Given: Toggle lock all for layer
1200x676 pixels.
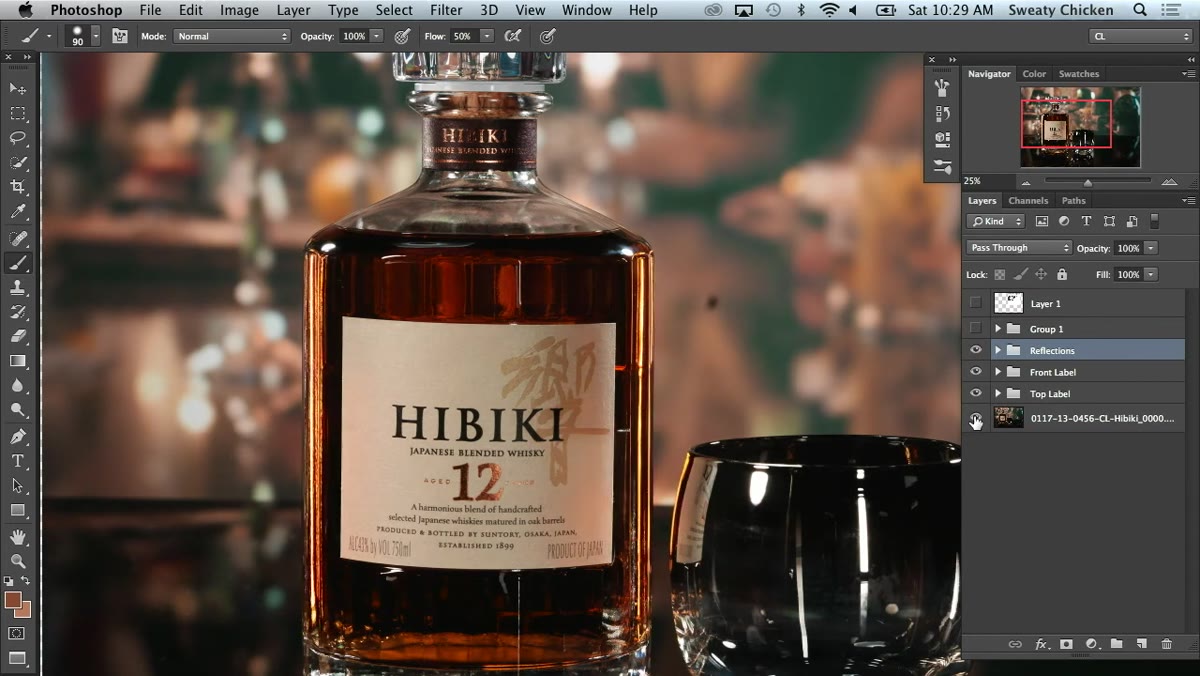Looking at the screenshot, I should click(1062, 274).
